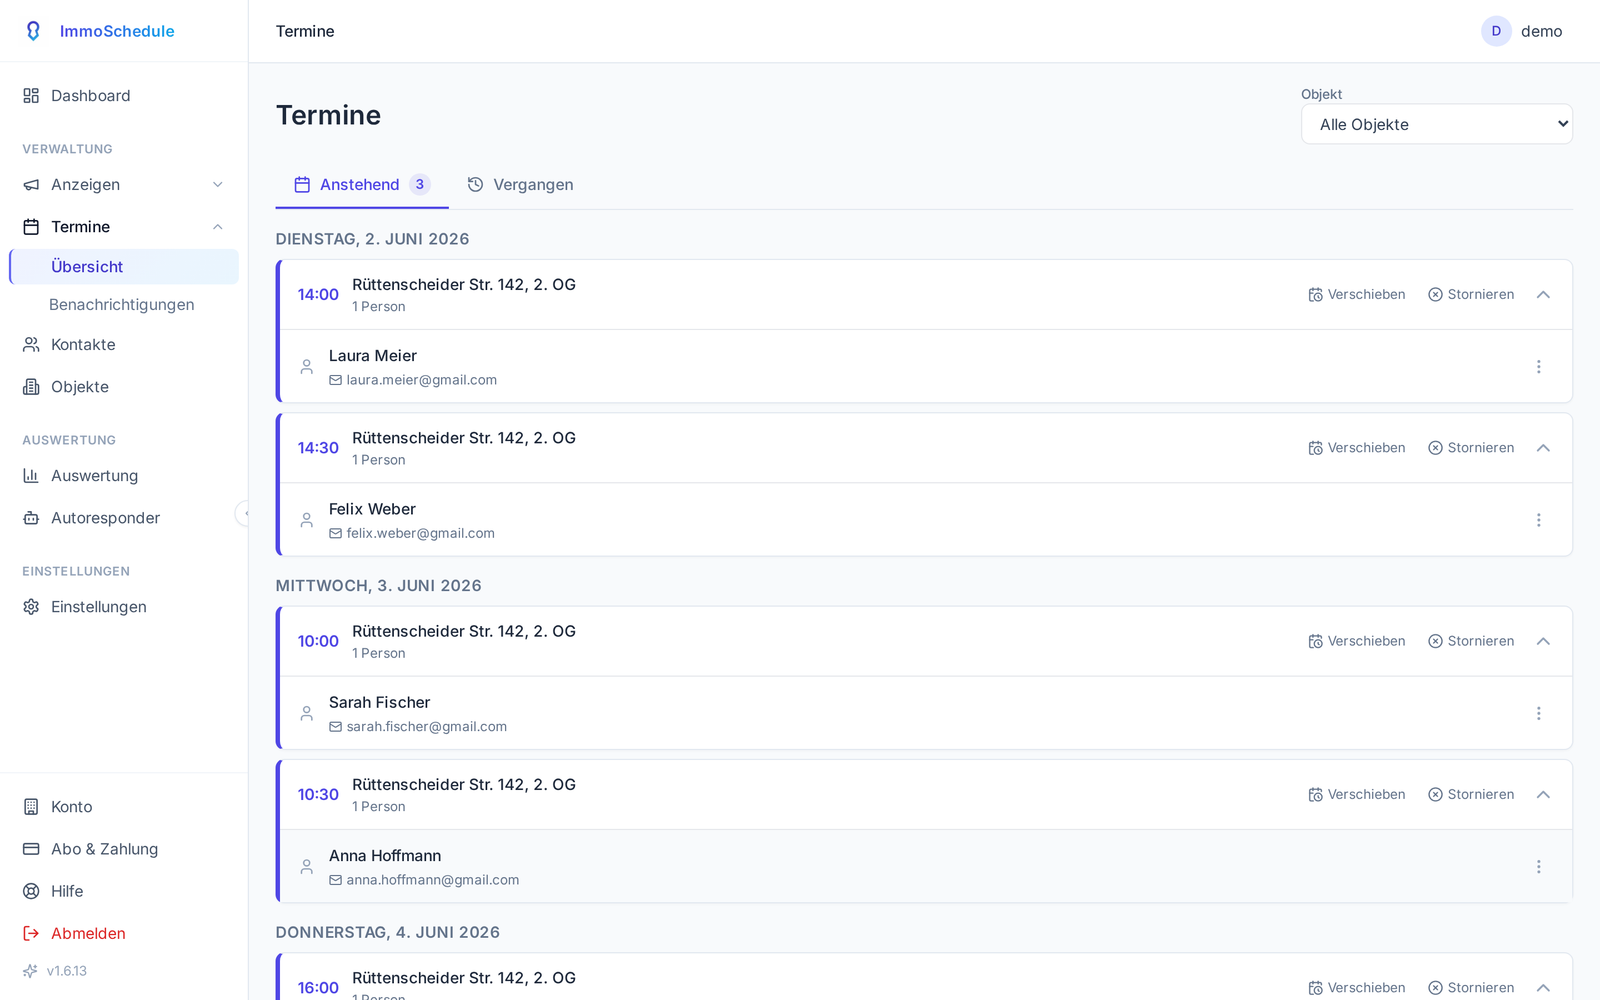Open the Alle Objekte dropdown

(x=1436, y=124)
